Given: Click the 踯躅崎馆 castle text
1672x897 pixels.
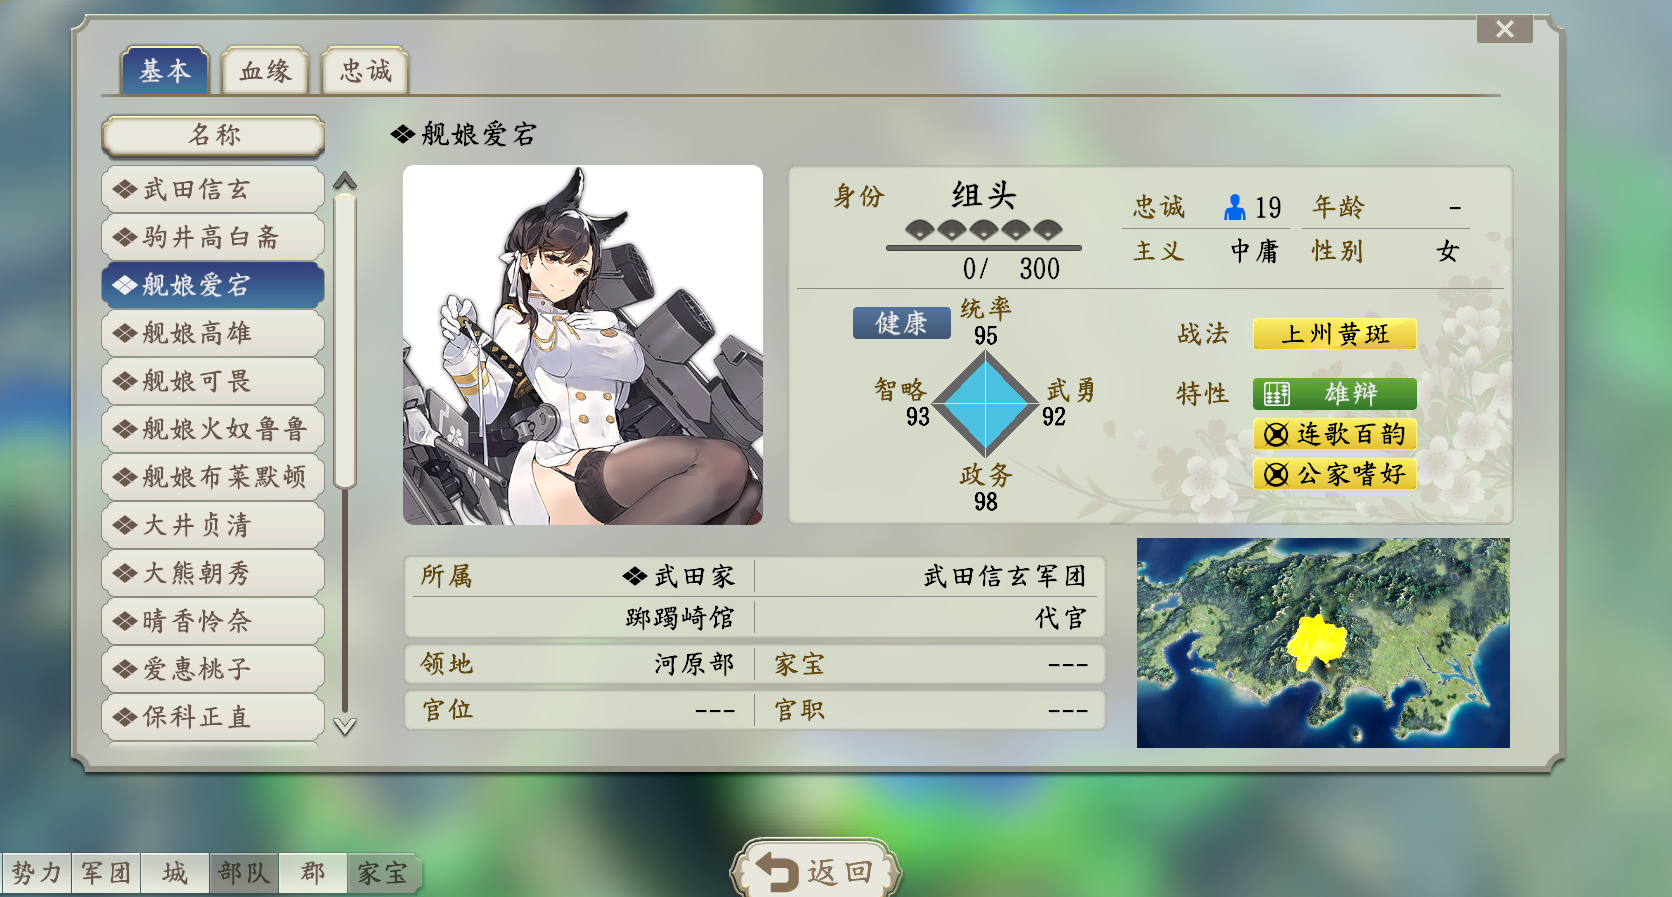Looking at the screenshot, I should [x=680, y=618].
